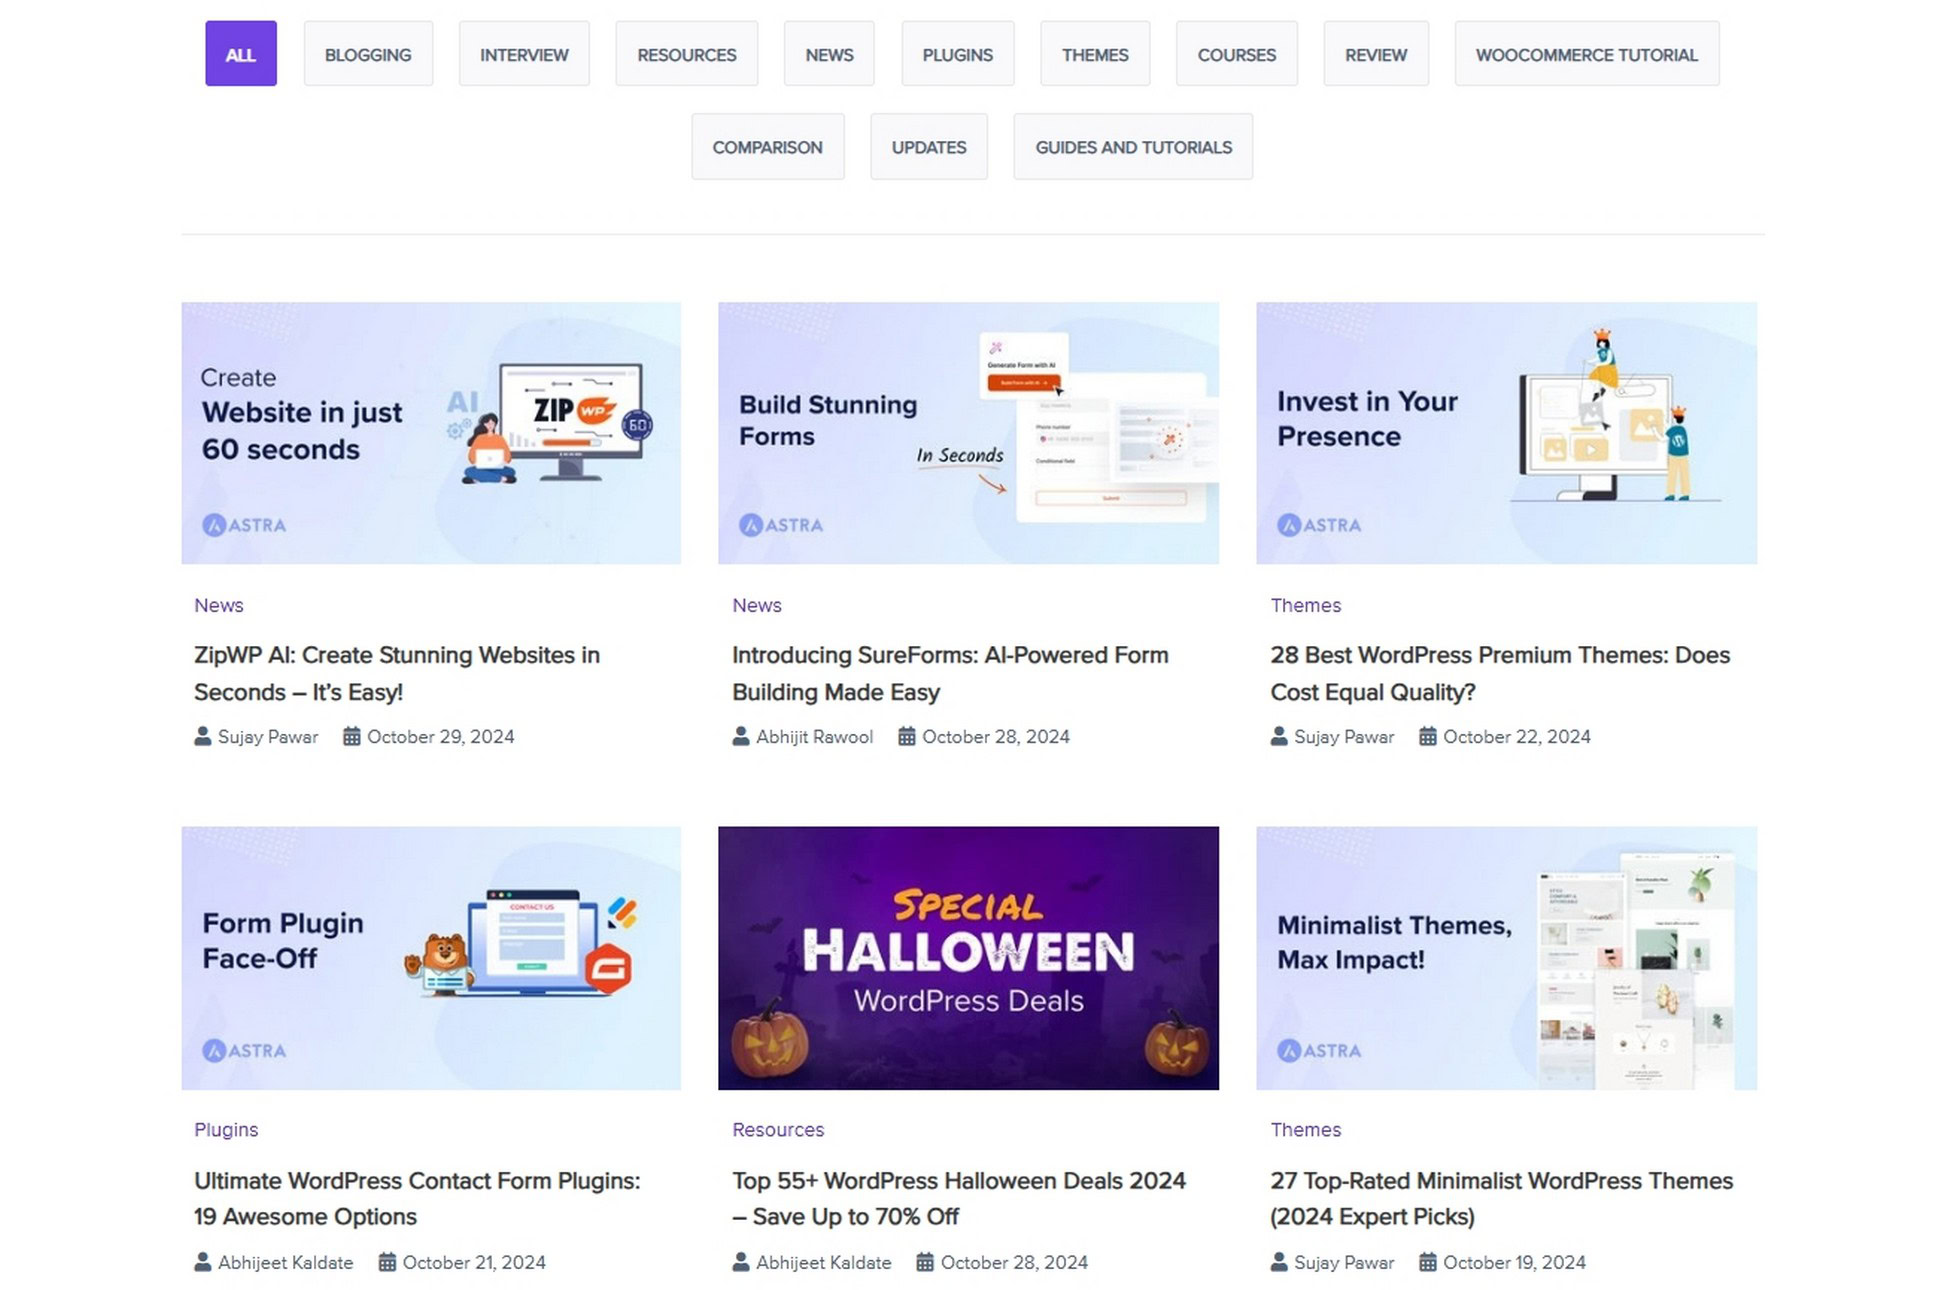Click Resources tag above Halloween Deals post
Viewport: 1950px width, 1290px height.
[x=778, y=1129]
